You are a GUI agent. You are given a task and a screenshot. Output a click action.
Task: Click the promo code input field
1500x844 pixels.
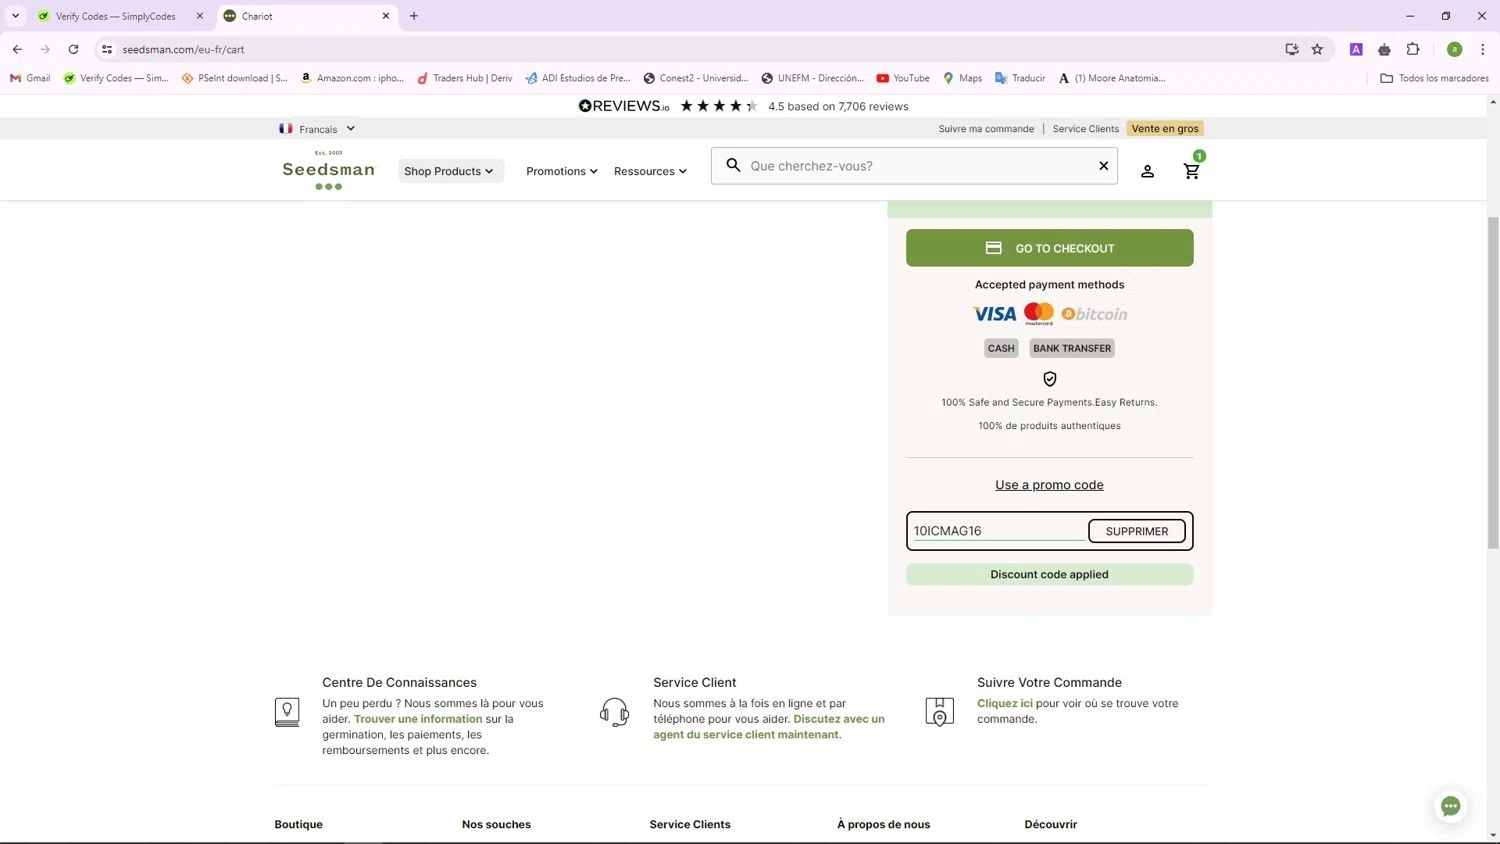[x=998, y=531]
